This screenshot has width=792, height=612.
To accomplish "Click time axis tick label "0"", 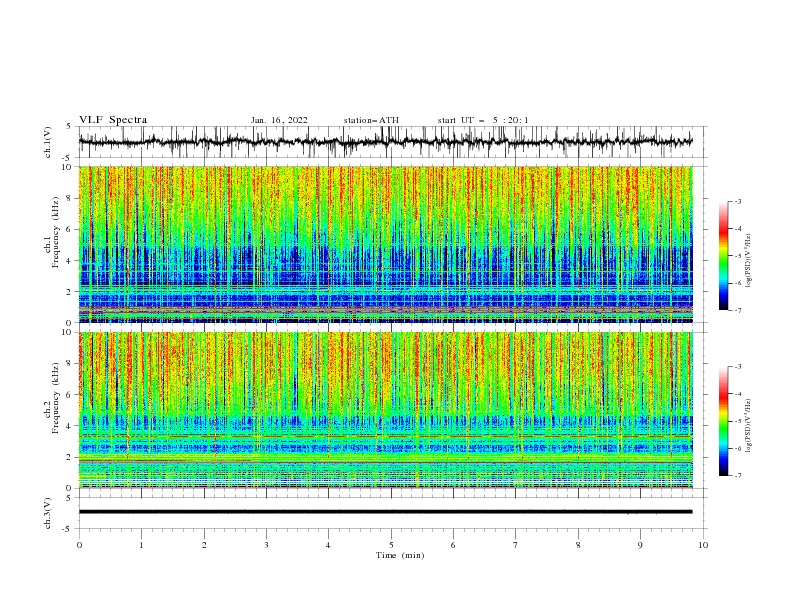I will (x=79, y=545).
